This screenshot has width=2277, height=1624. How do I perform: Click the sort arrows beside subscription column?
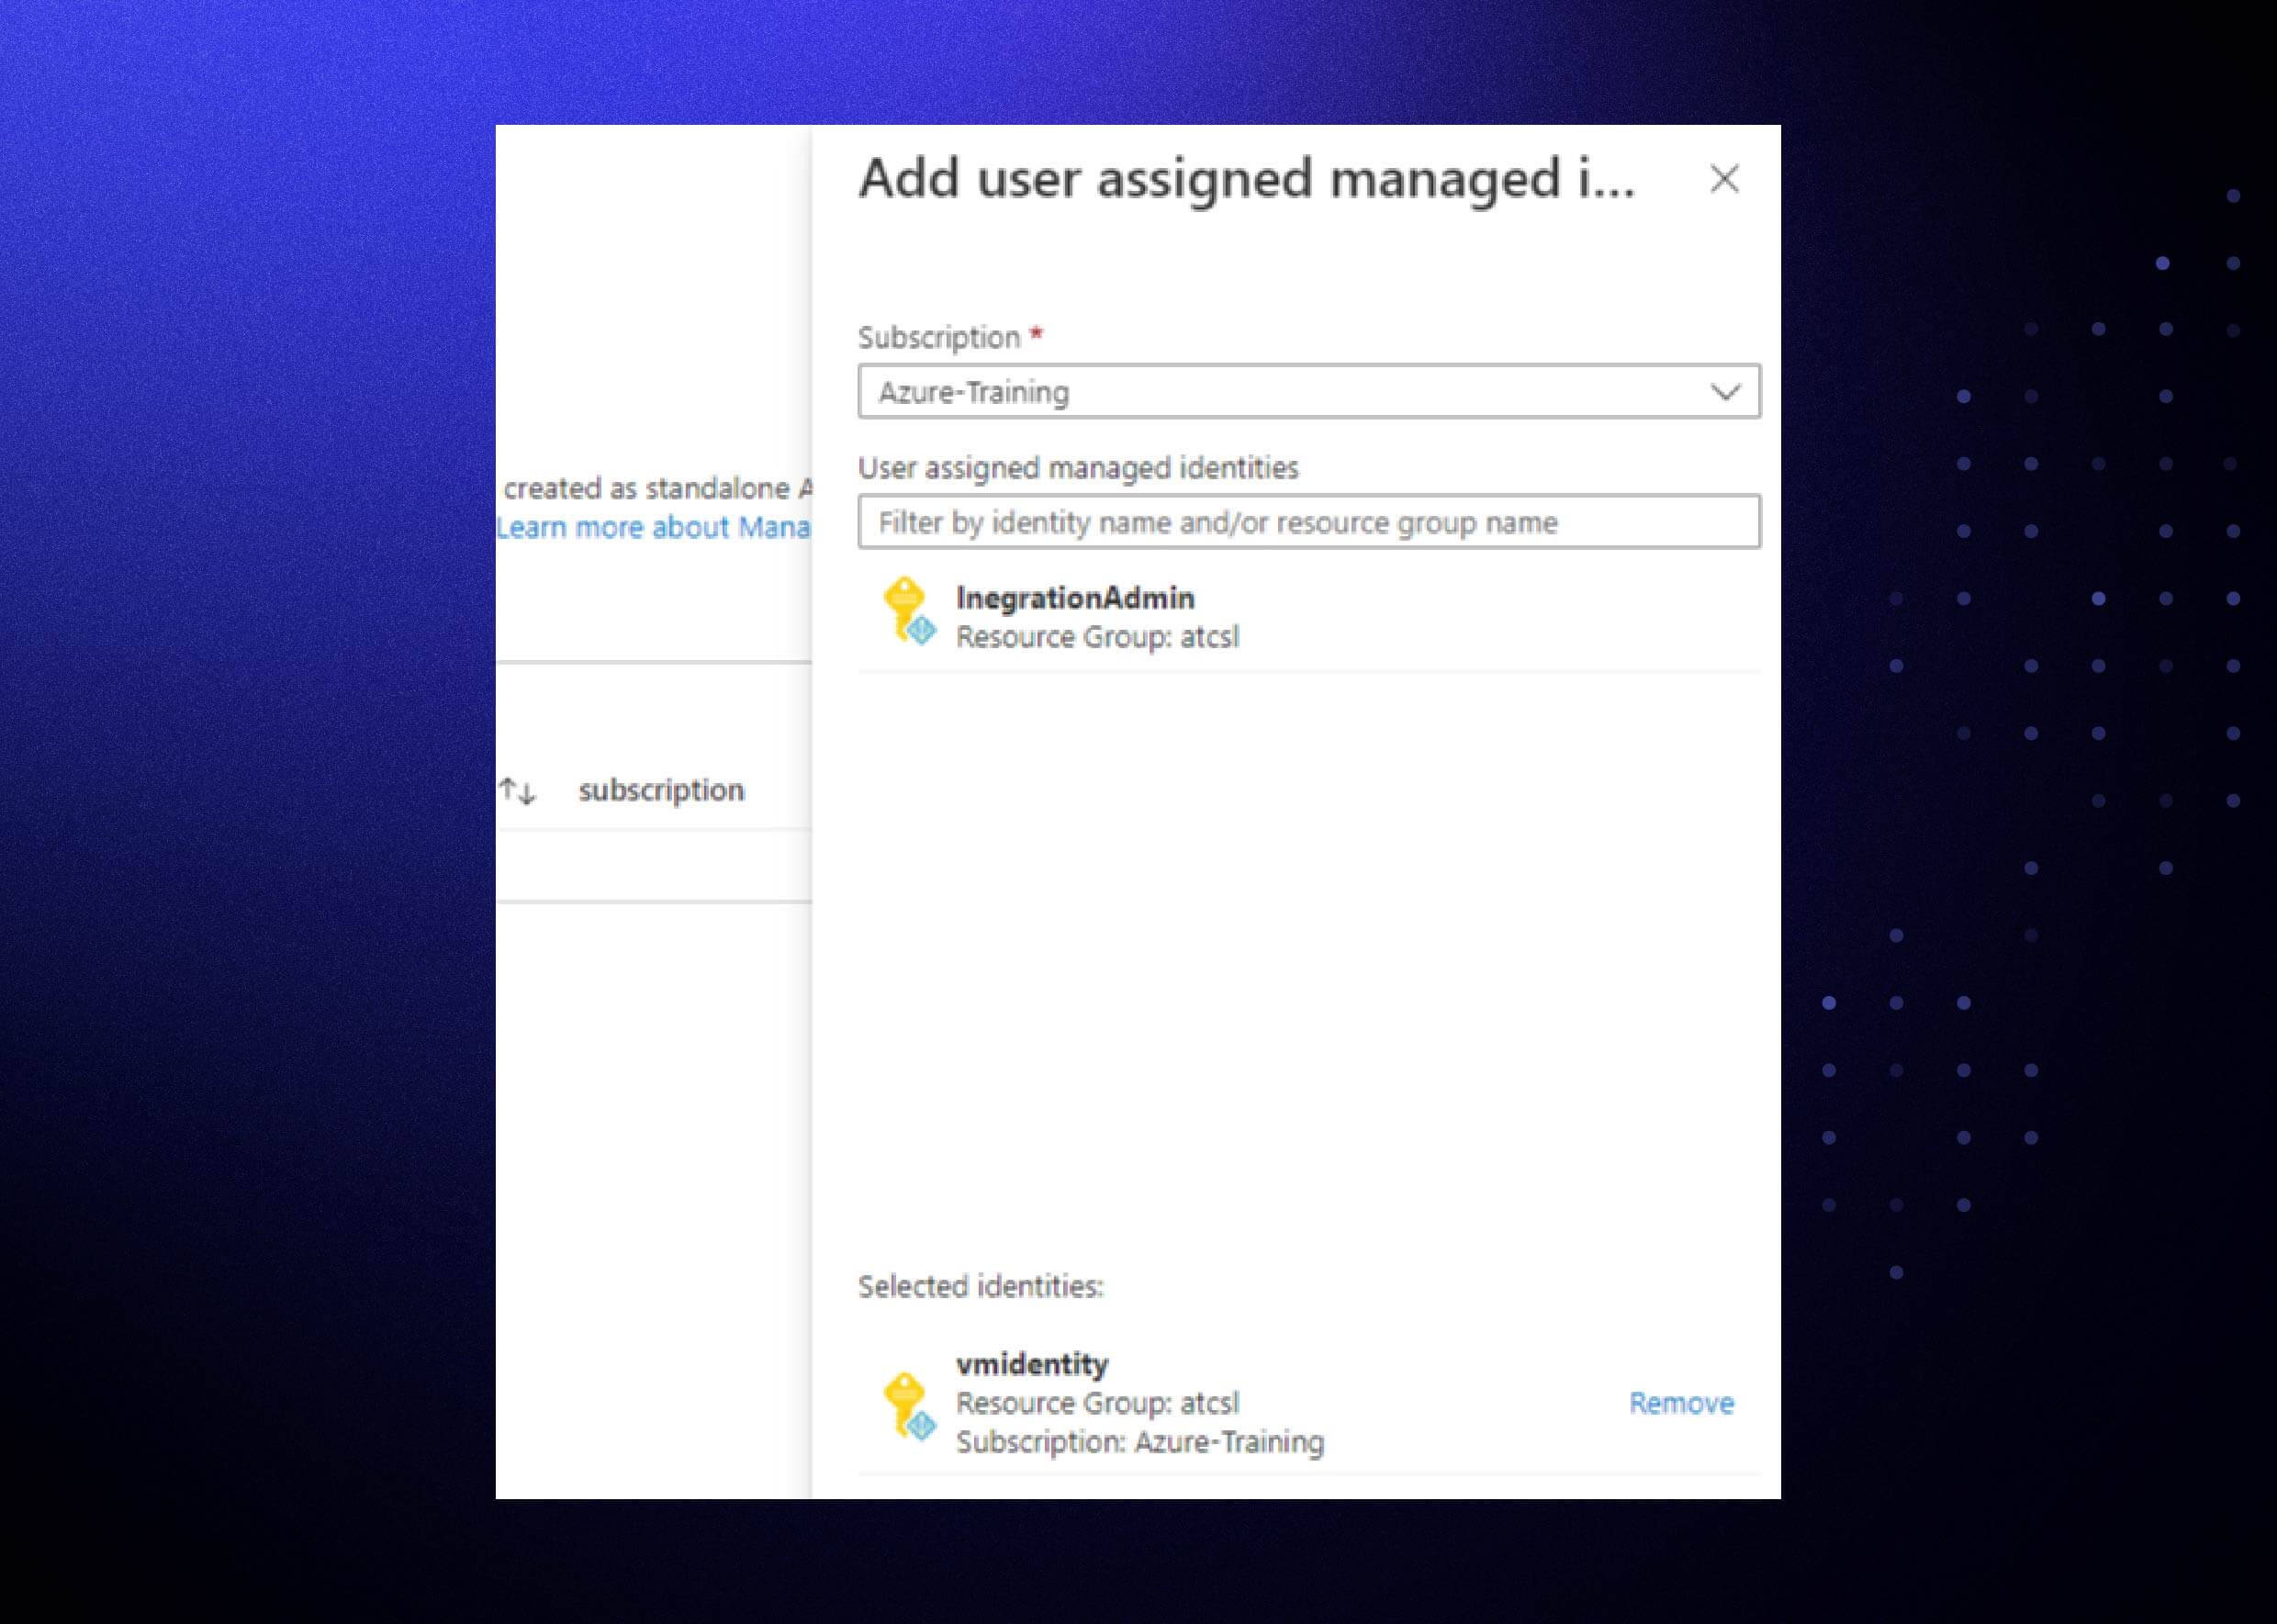[x=519, y=789]
